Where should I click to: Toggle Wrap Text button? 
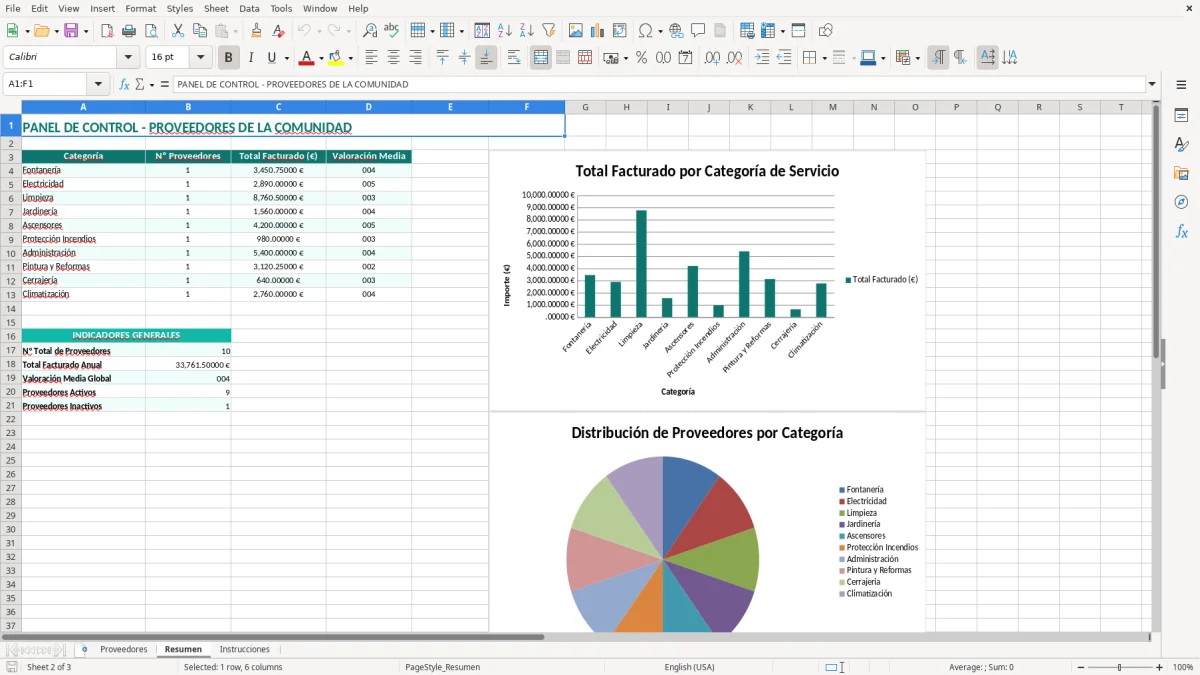[x=514, y=58]
